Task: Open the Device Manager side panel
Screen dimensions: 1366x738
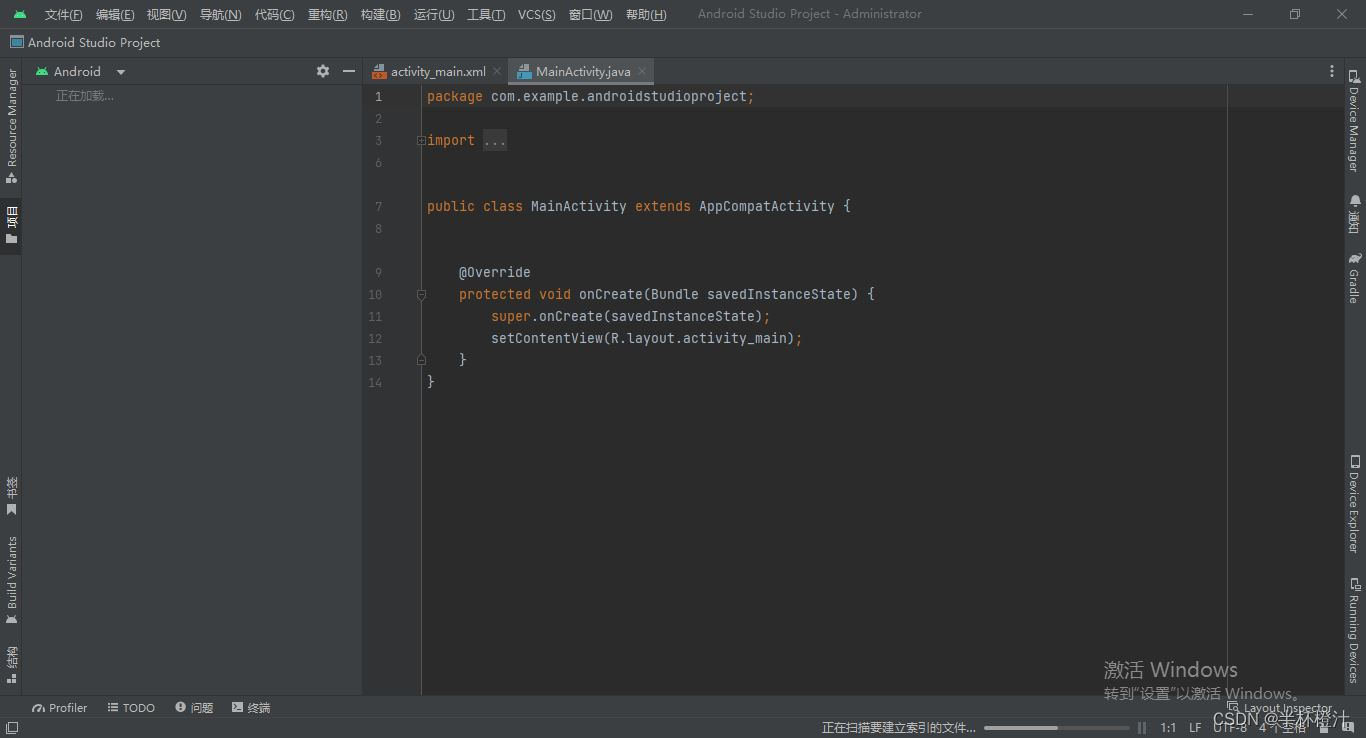Action: pyautogui.click(x=1354, y=120)
